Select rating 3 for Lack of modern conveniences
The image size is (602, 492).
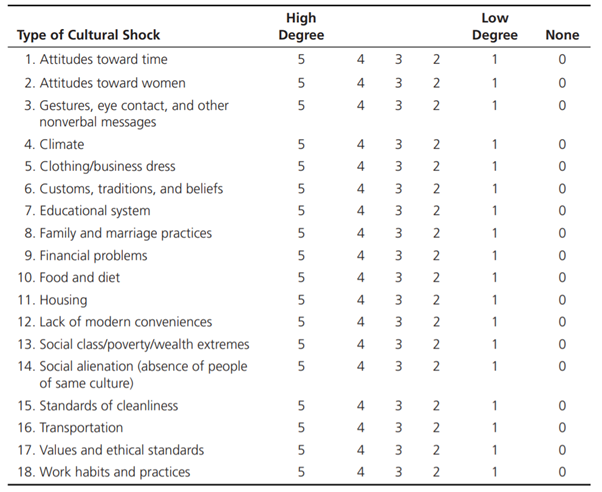[398, 322]
